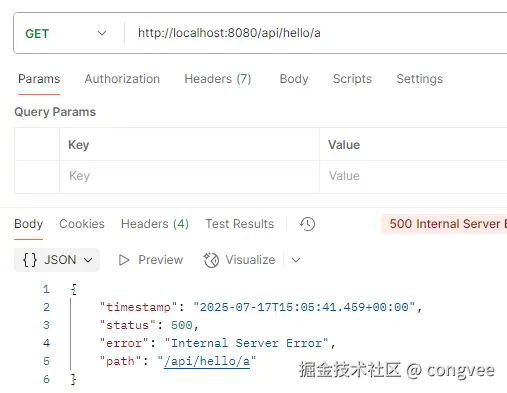
Task: Click the empty query param Value field
Action: pyautogui.click(x=413, y=176)
